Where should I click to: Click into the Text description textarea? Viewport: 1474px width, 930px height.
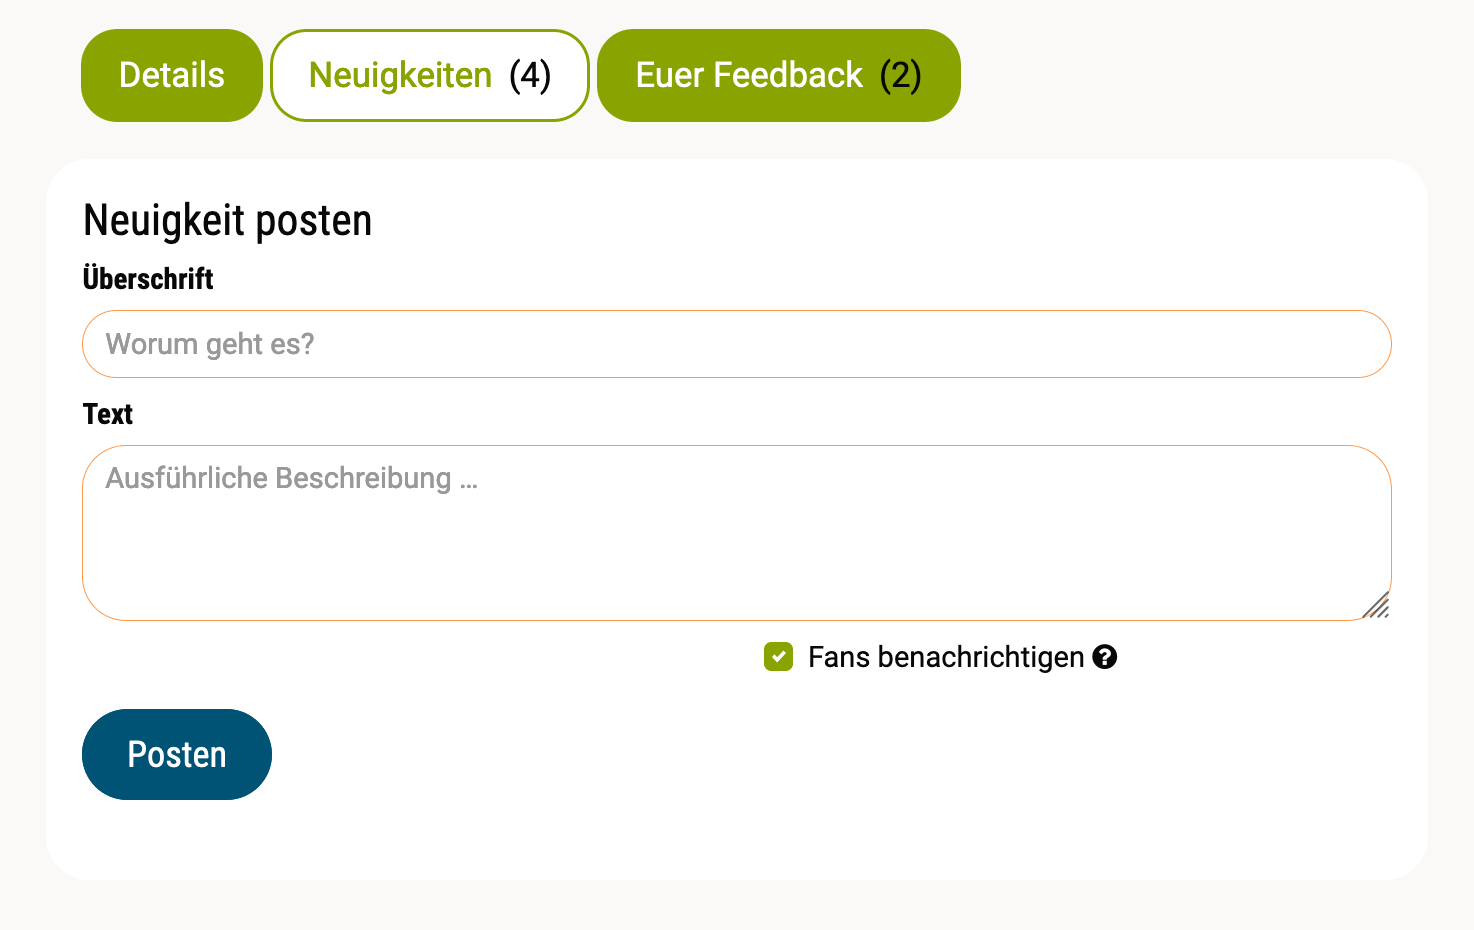coord(736,540)
